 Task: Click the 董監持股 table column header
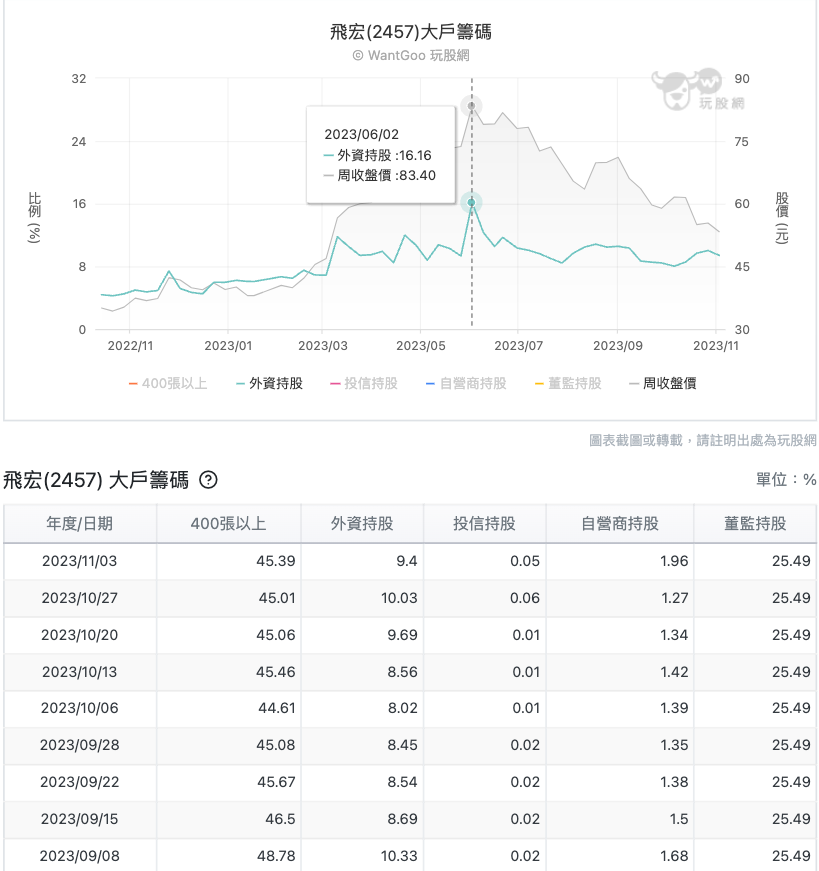pos(755,523)
